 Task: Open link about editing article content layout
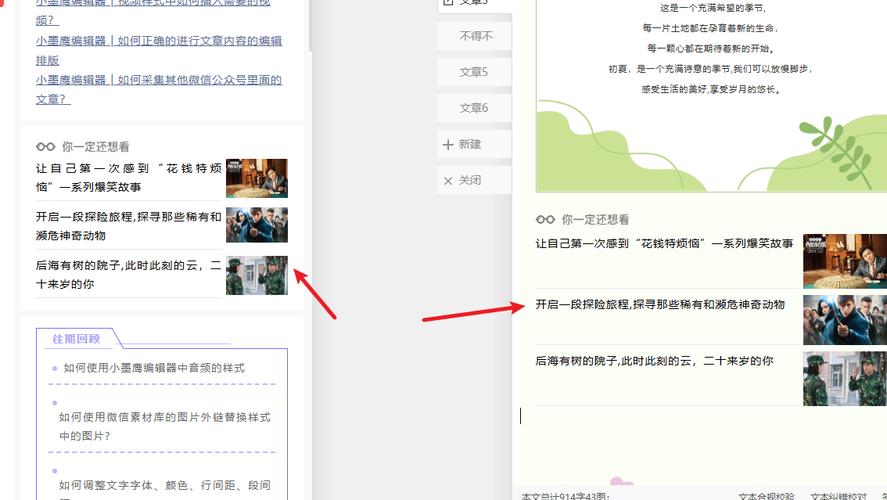(158, 50)
